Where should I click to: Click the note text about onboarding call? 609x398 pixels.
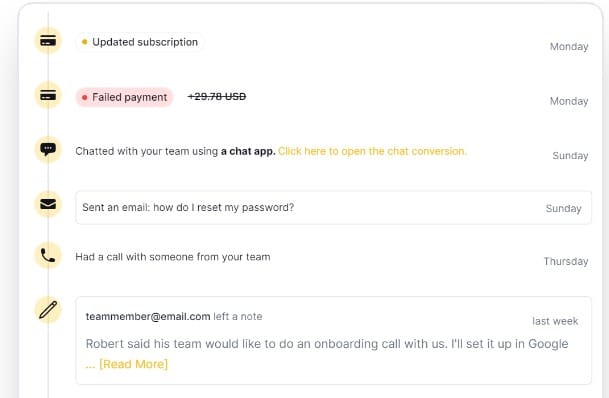point(327,344)
